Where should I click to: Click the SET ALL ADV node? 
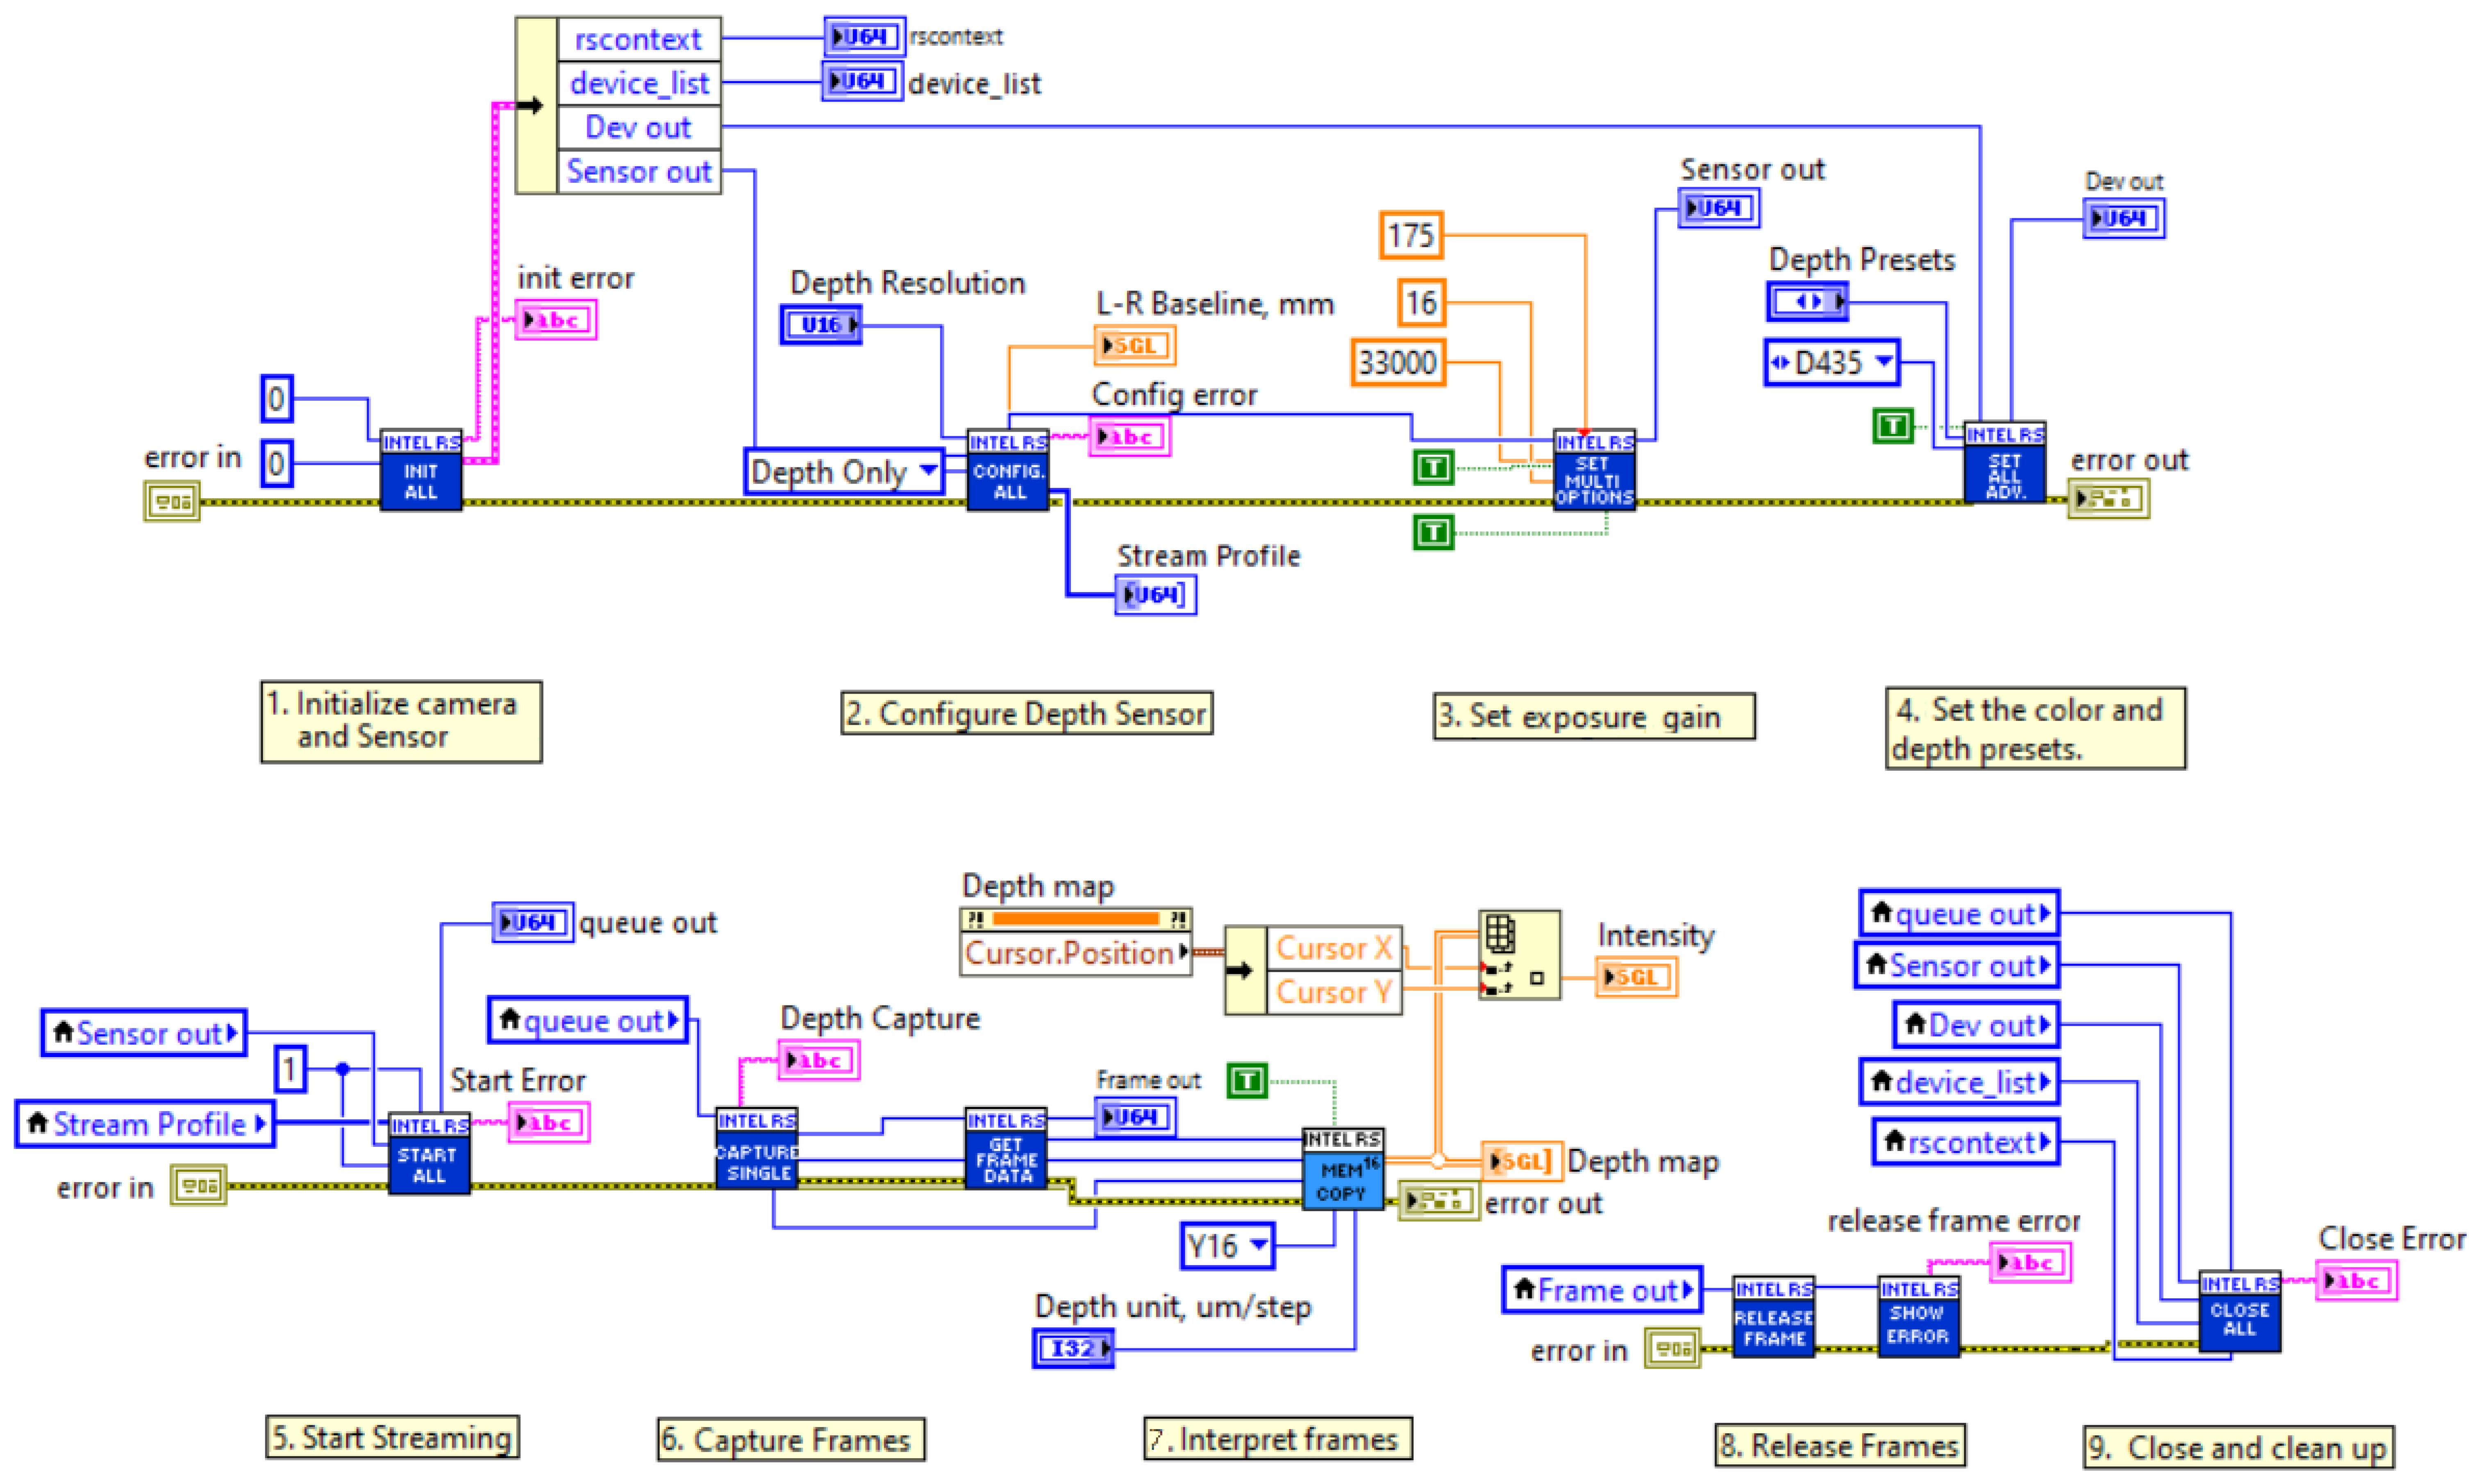[x=2004, y=462]
